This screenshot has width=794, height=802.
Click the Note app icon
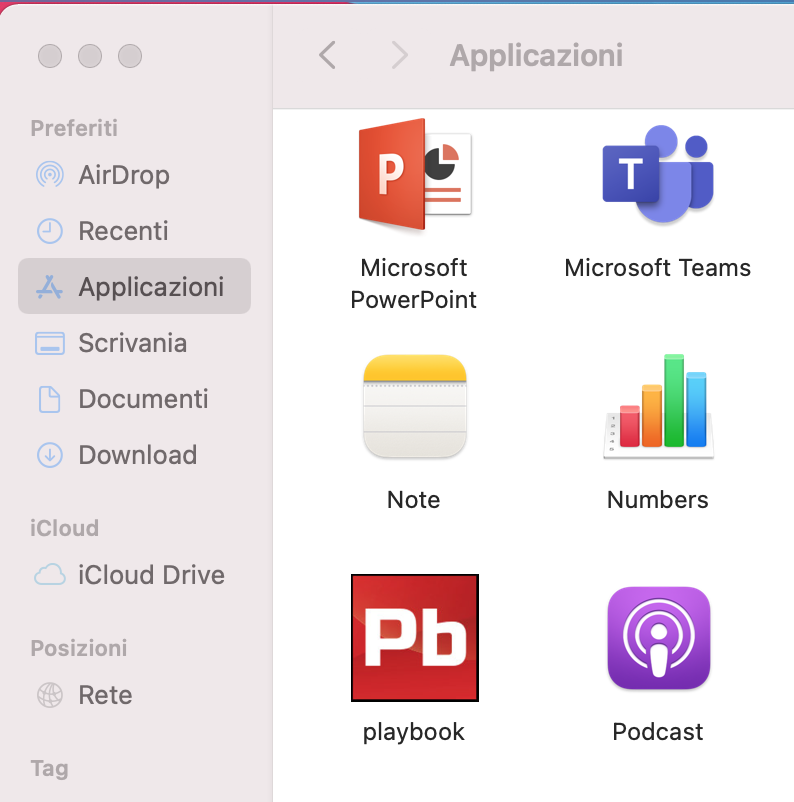point(415,406)
